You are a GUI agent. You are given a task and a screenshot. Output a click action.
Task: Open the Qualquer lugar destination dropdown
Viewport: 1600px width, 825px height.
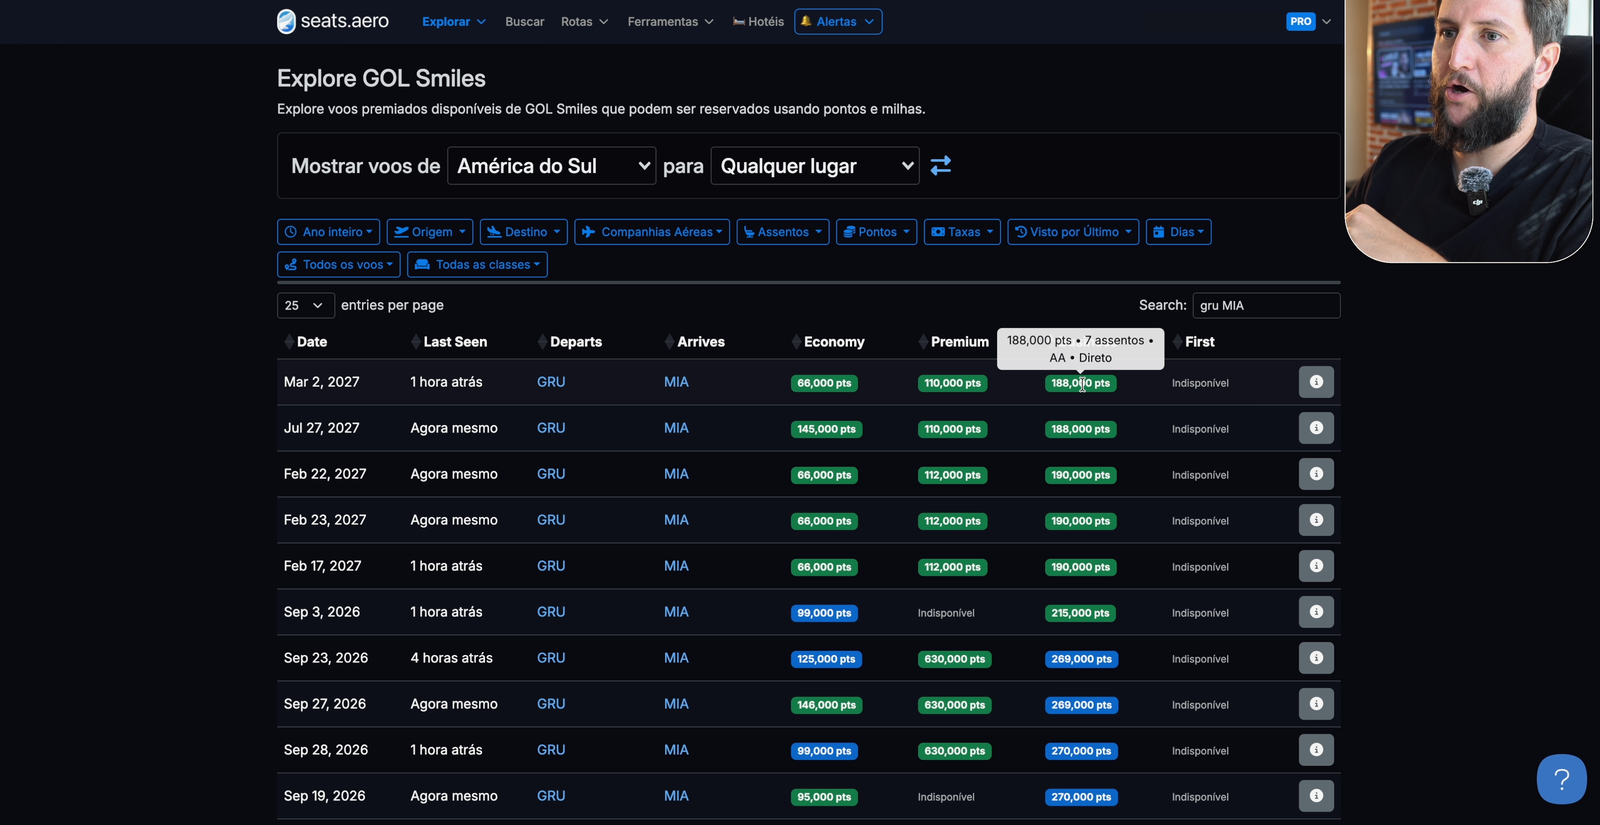click(x=815, y=166)
